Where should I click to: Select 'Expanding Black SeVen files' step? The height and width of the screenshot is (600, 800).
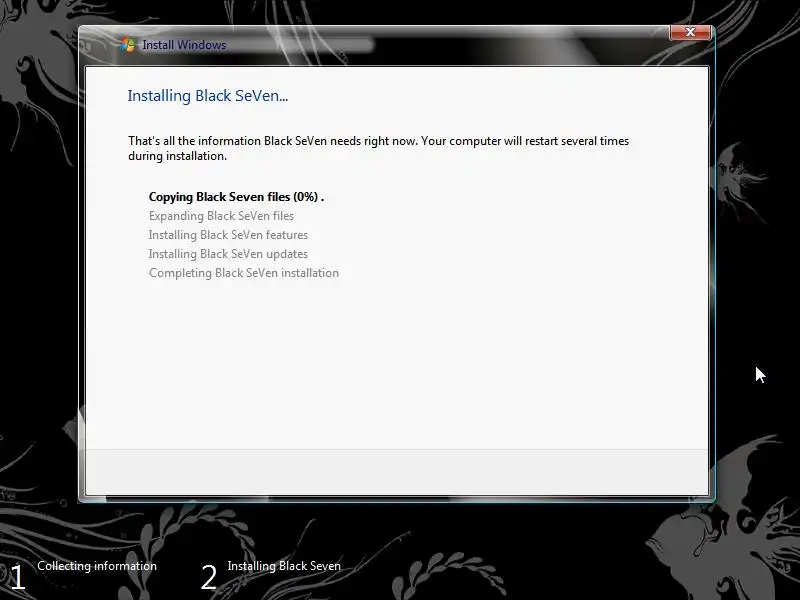click(221, 216)
